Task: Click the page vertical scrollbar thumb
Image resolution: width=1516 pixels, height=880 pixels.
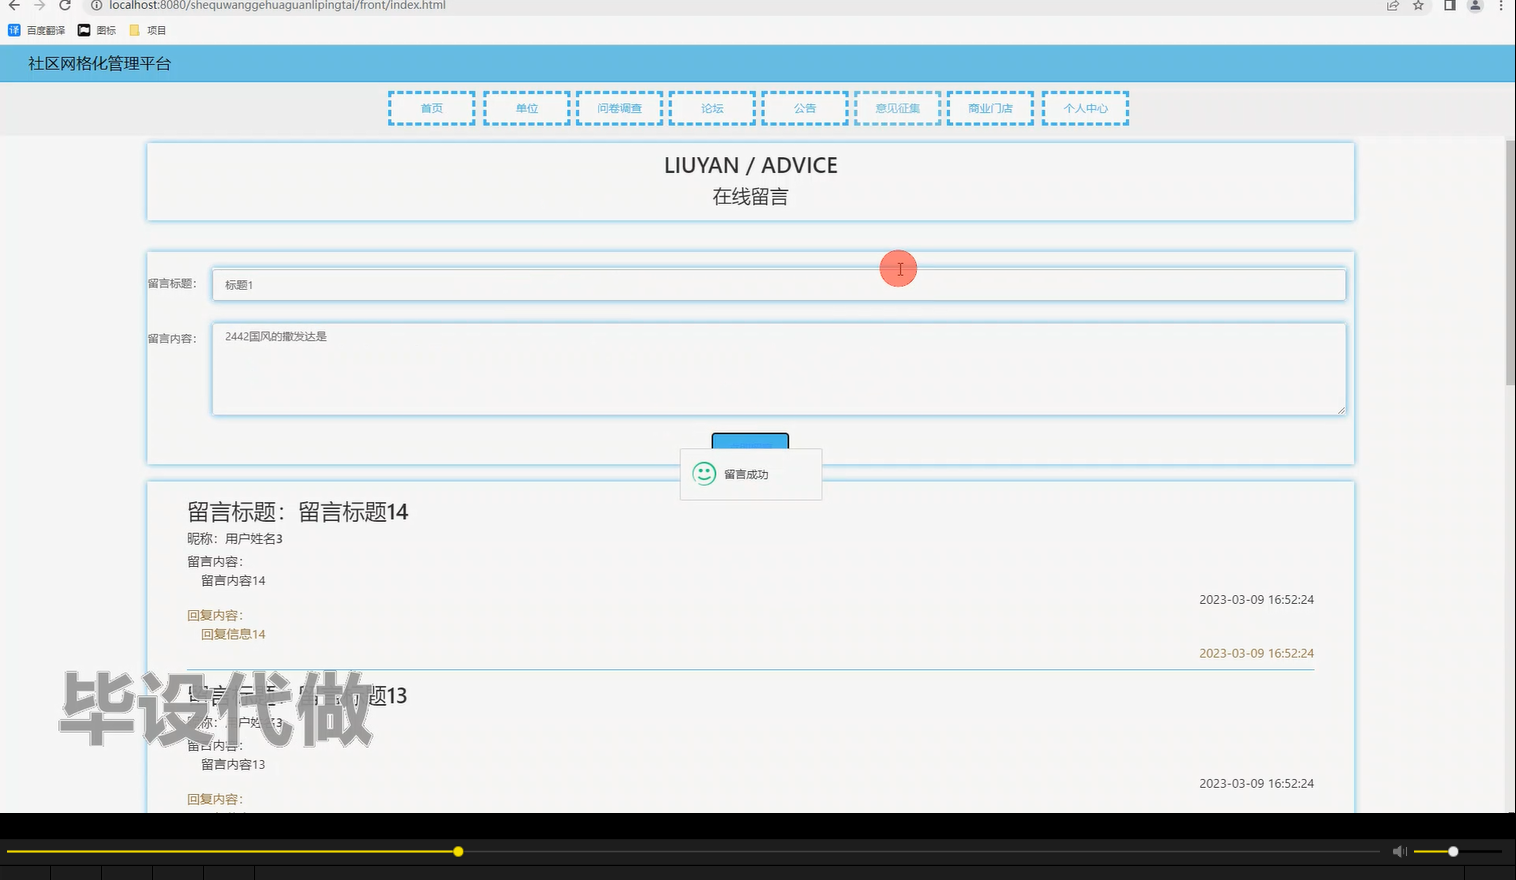Action: coord(1510,262)
